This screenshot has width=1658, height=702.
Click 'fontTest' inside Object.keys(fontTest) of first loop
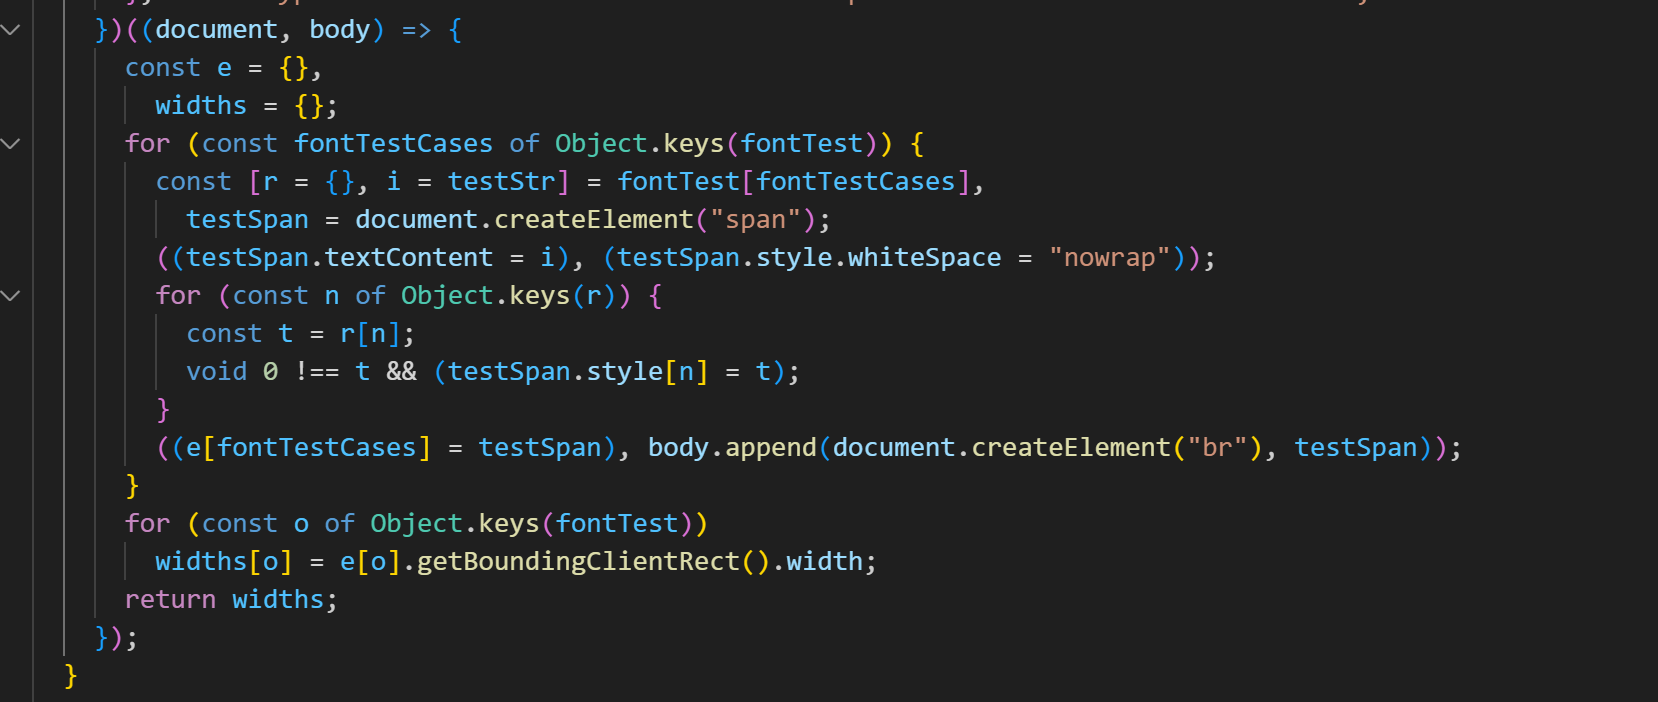point(801,144)
